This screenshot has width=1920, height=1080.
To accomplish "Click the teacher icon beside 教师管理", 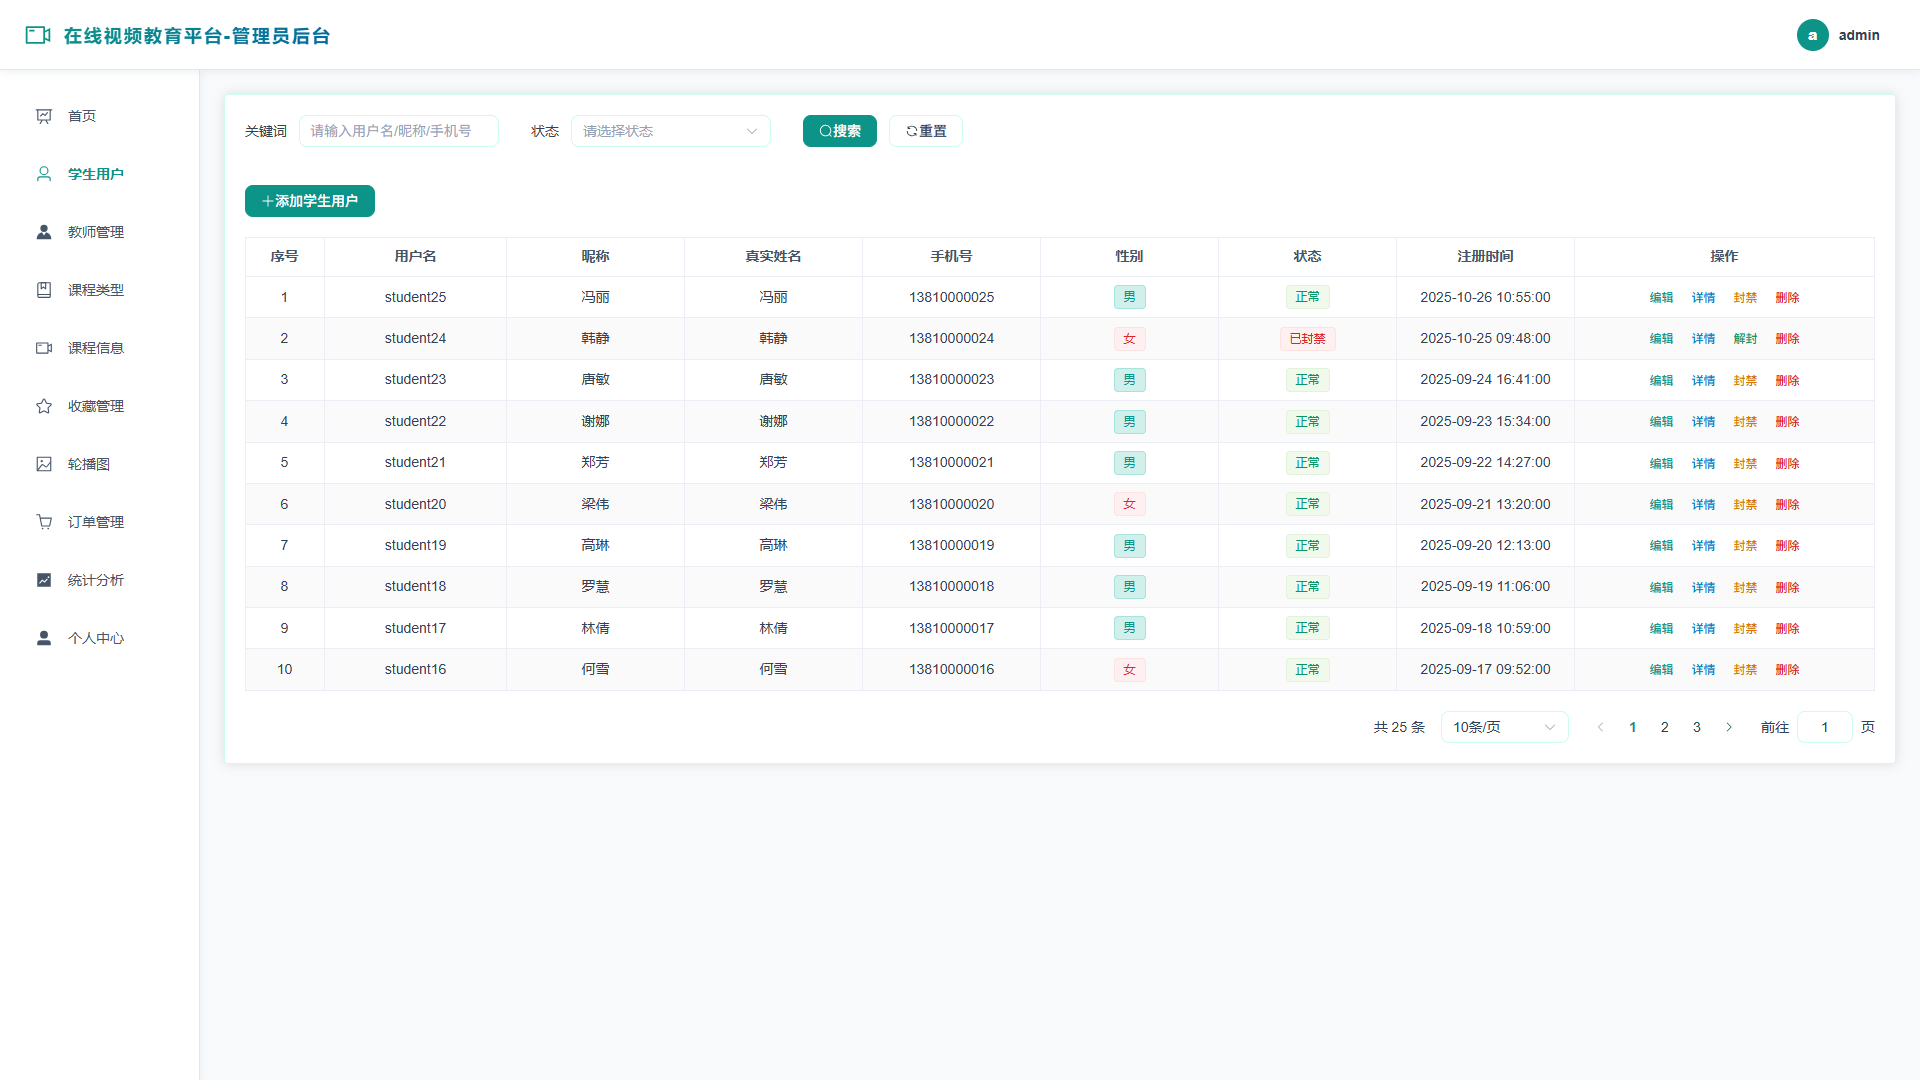I will pyautogui.click(x=44, y=232).
